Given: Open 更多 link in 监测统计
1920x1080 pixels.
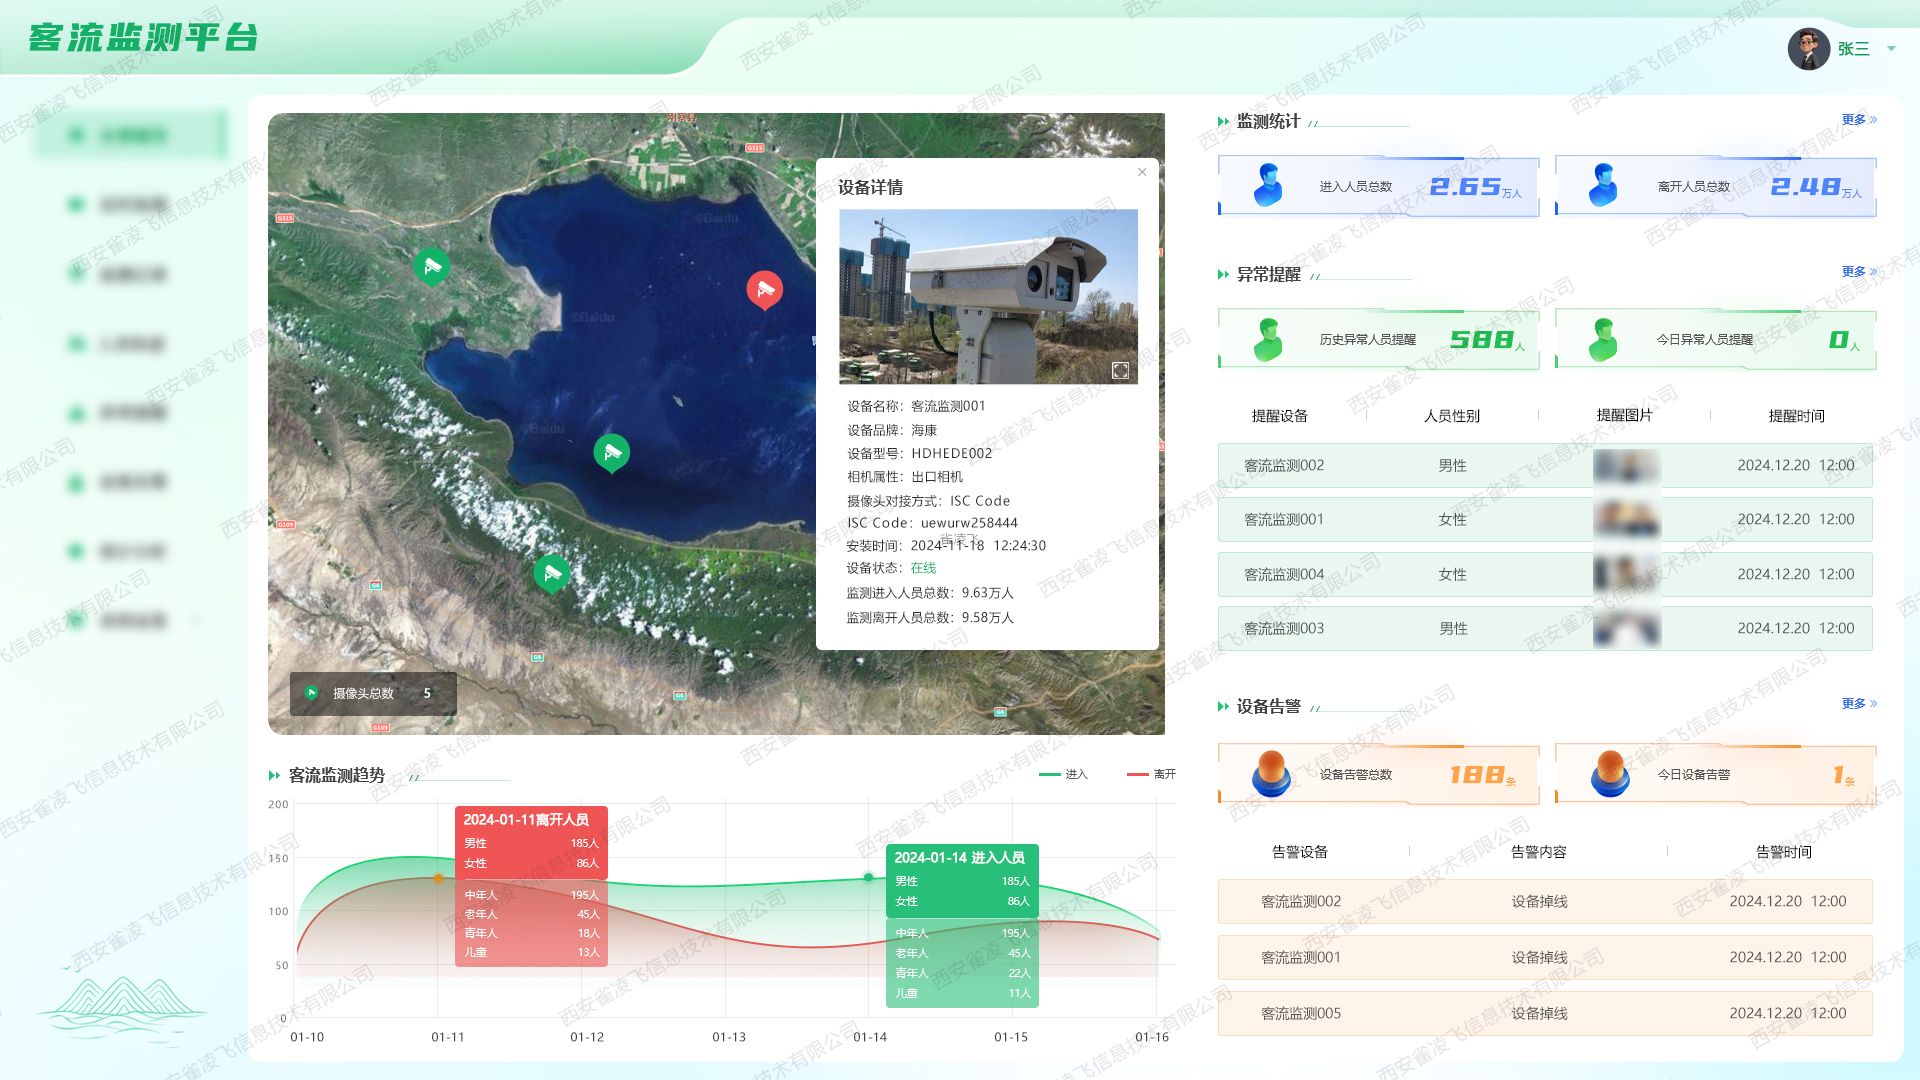Looking at the screenshot, I should [1858, 120].
